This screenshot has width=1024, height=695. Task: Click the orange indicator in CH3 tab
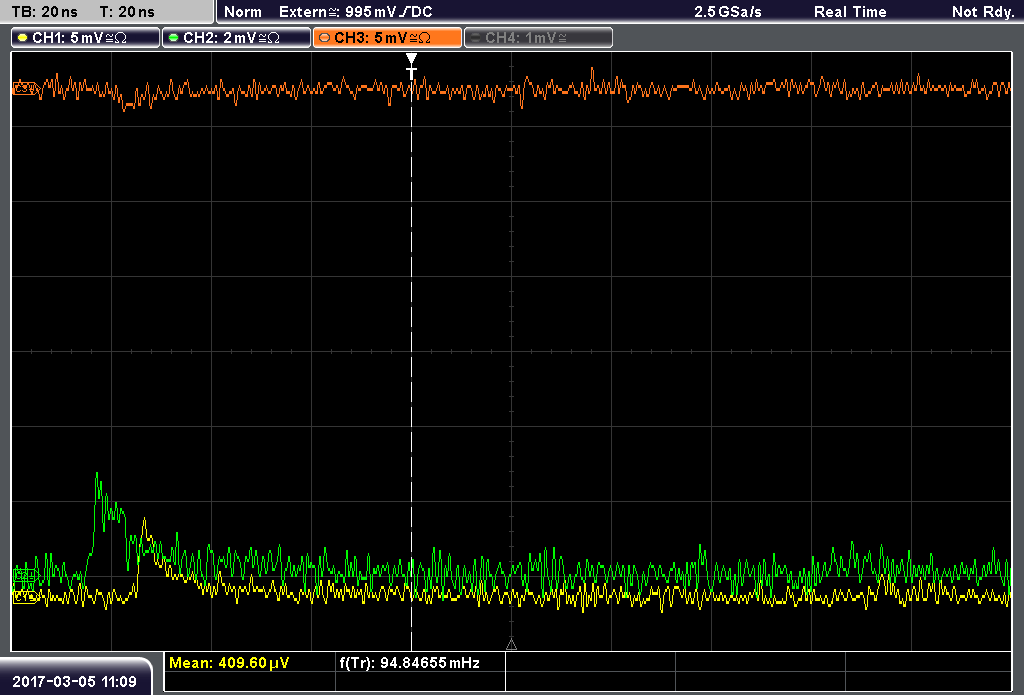(x=325, y=38)
